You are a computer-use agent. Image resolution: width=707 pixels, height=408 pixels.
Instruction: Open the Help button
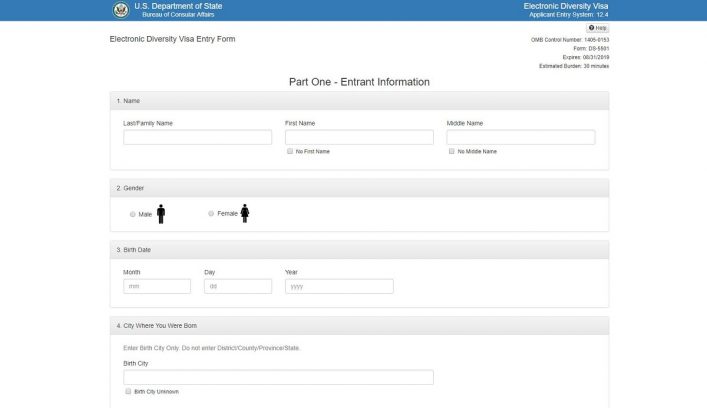(x=597, y=28)
